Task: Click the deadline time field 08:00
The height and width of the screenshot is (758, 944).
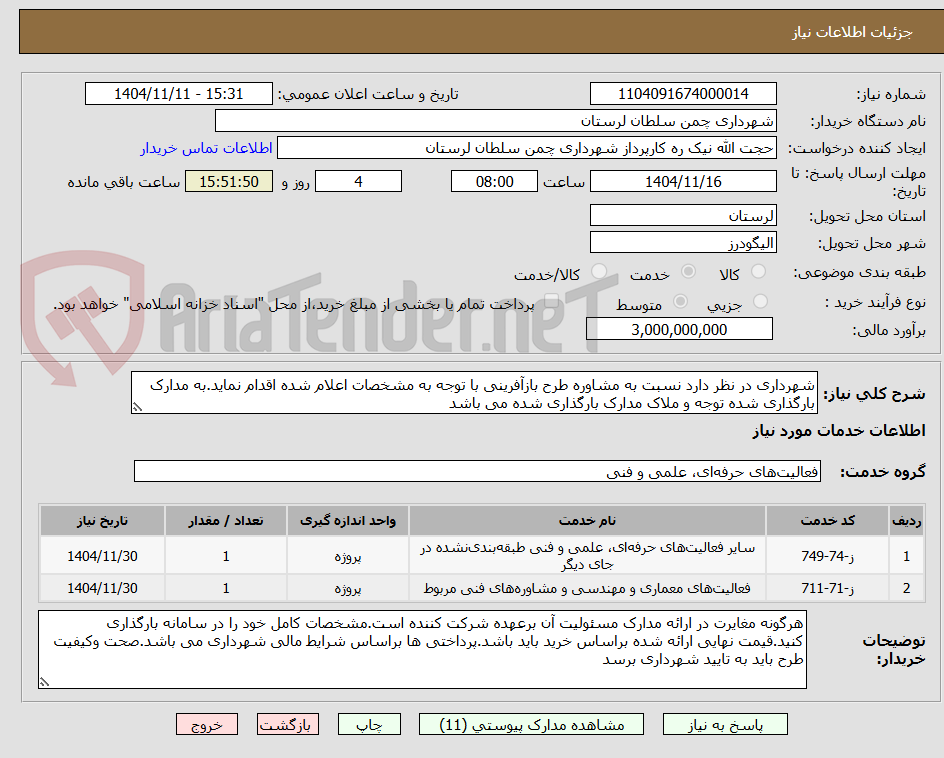Action: coord(494,181)
